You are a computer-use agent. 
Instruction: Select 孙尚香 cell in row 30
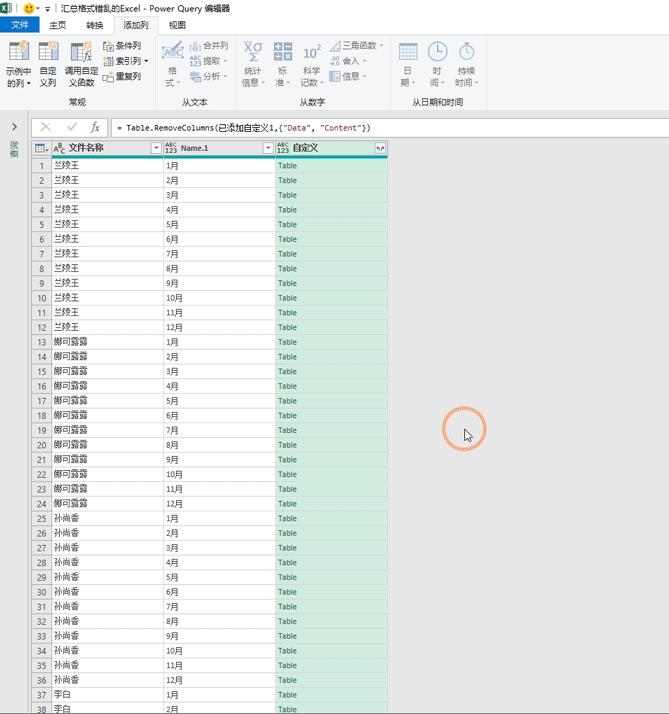(107, 592)
